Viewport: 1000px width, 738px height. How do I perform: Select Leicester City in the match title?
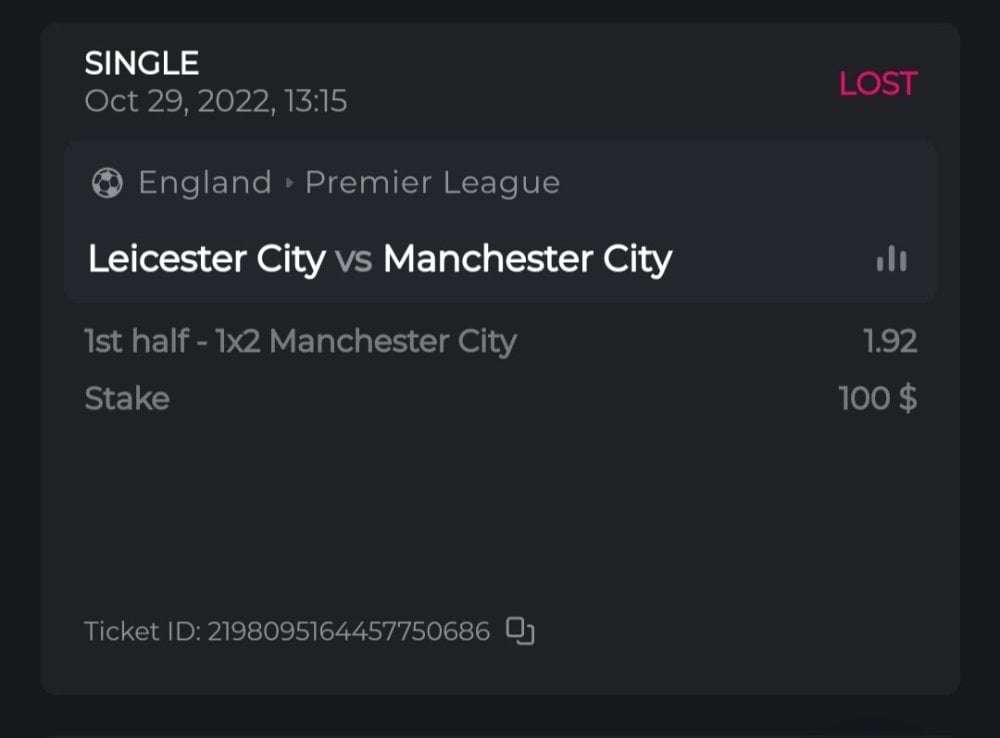coord(206,260)
